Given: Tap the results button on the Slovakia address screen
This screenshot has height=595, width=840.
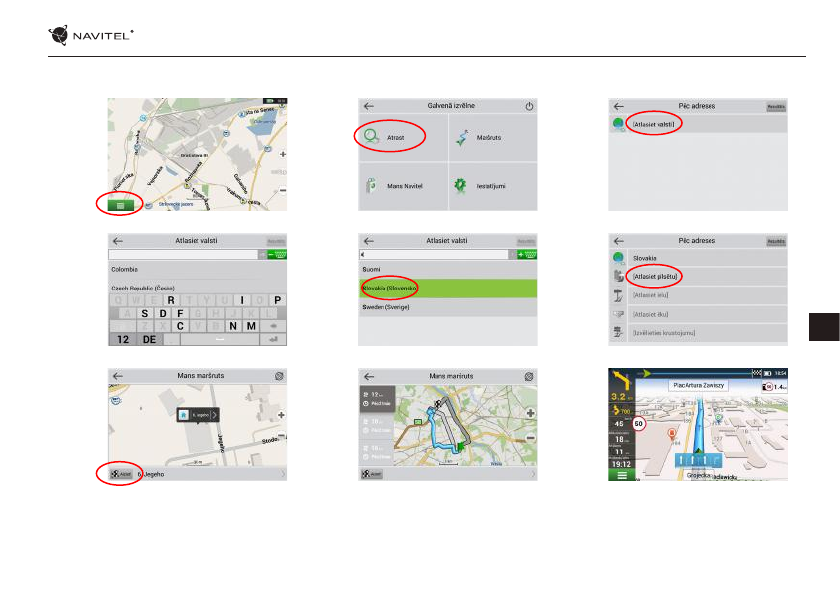Looking at the screenshot, I should (x=776, y=242).
